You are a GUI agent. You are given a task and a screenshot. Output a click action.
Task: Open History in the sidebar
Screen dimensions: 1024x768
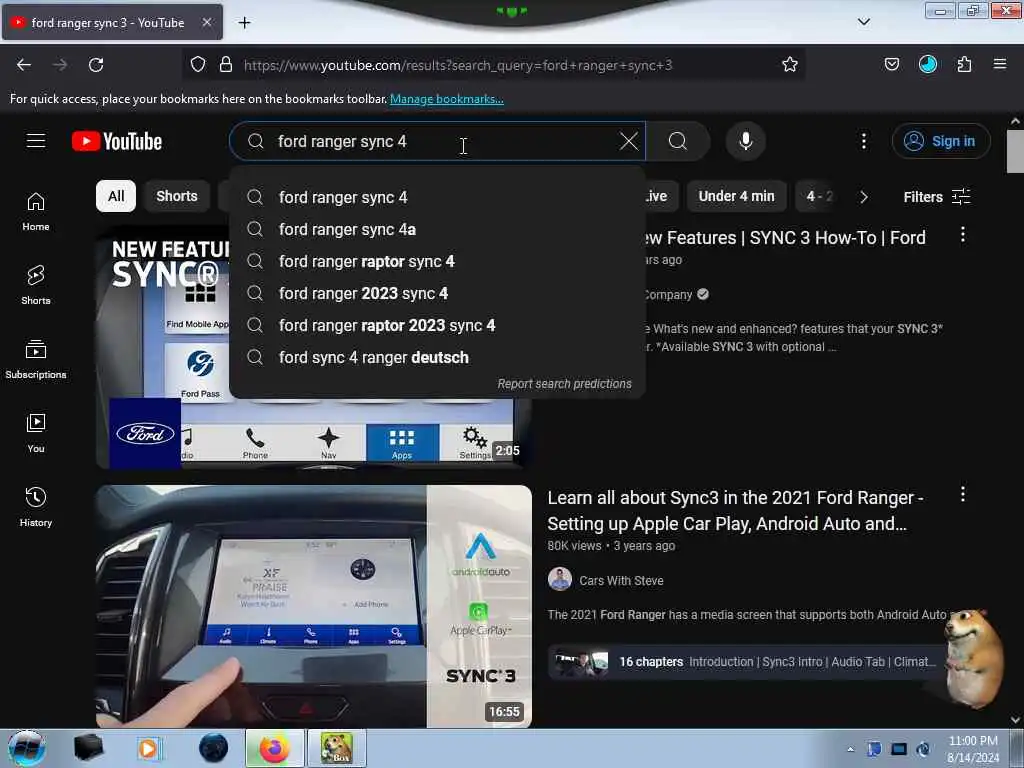[x=36, y=507]
